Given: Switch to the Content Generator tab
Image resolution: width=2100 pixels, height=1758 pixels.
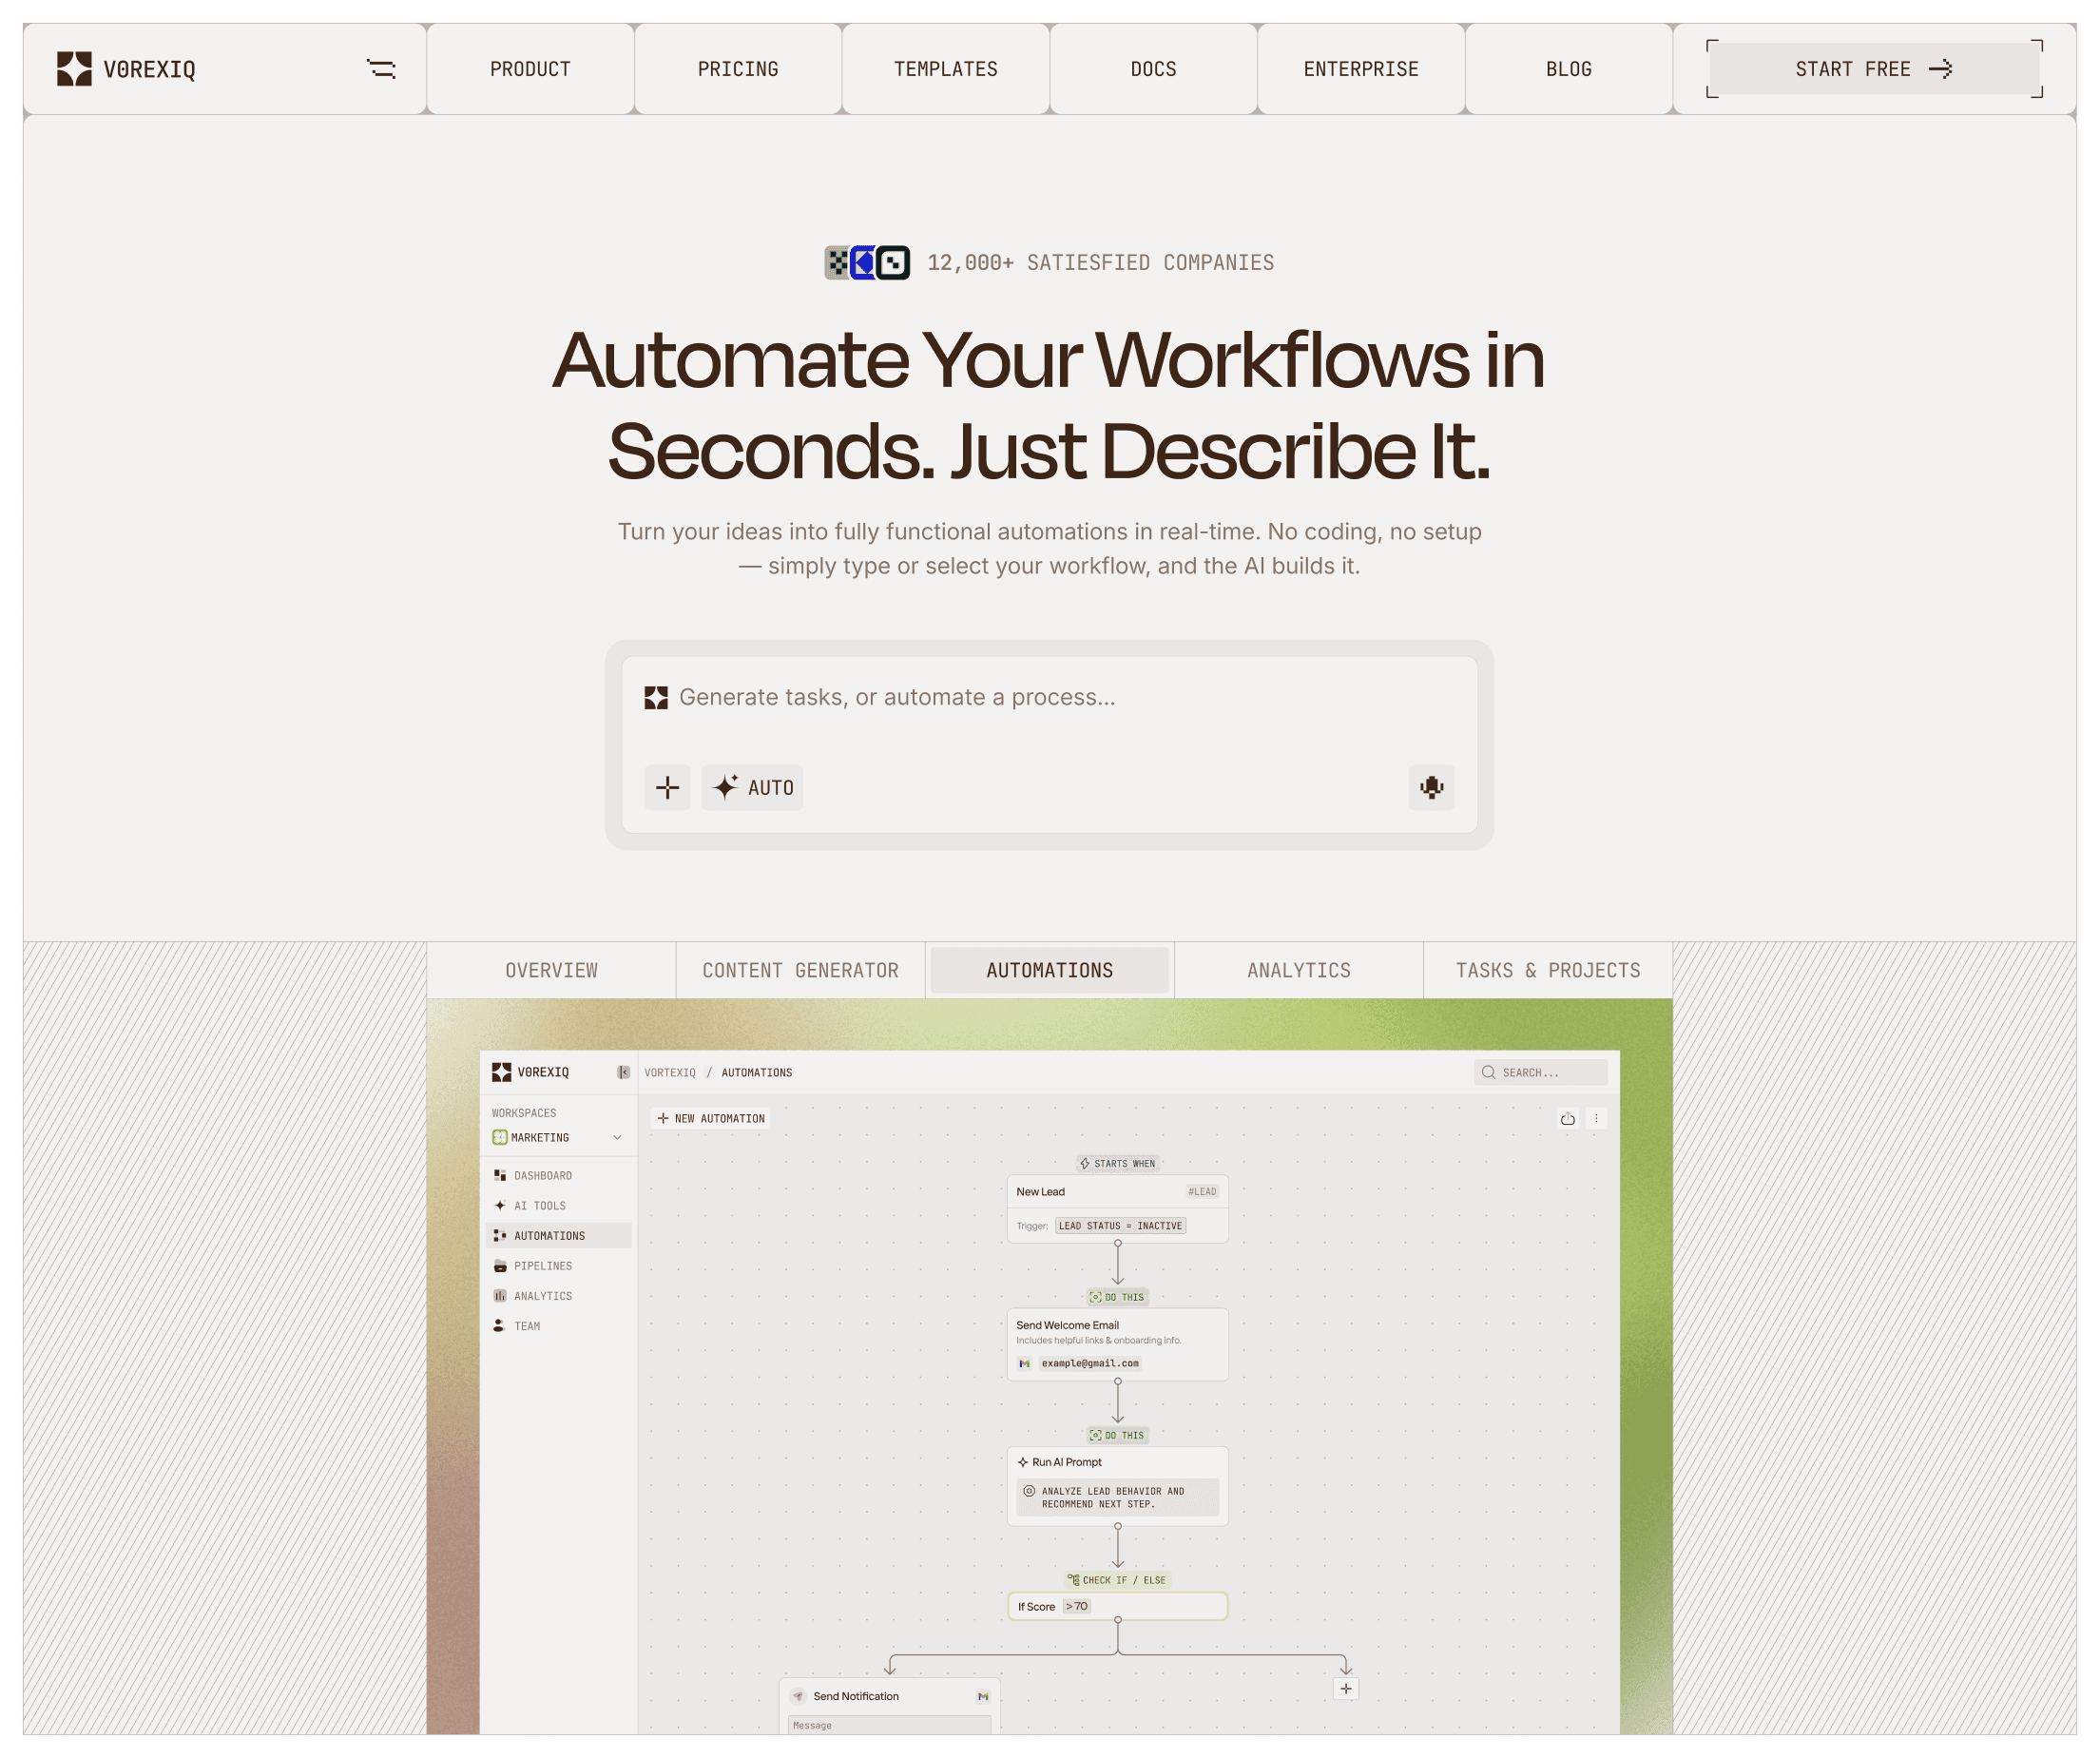Looking at the screenshot, I should (x=800, y=970).
